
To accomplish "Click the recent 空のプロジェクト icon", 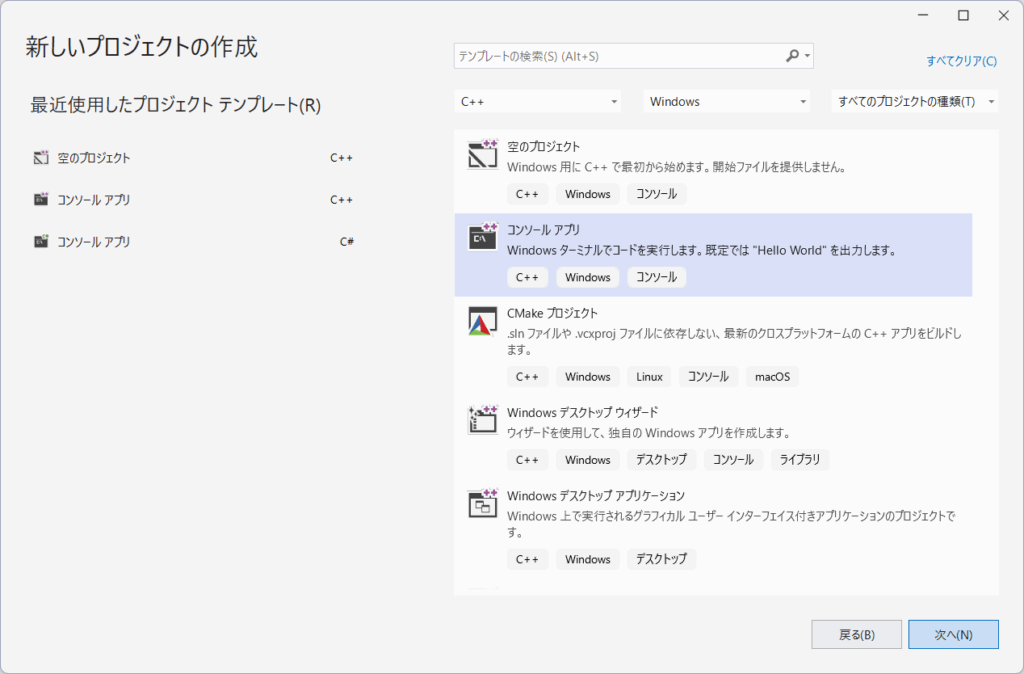I will point(41,157).
